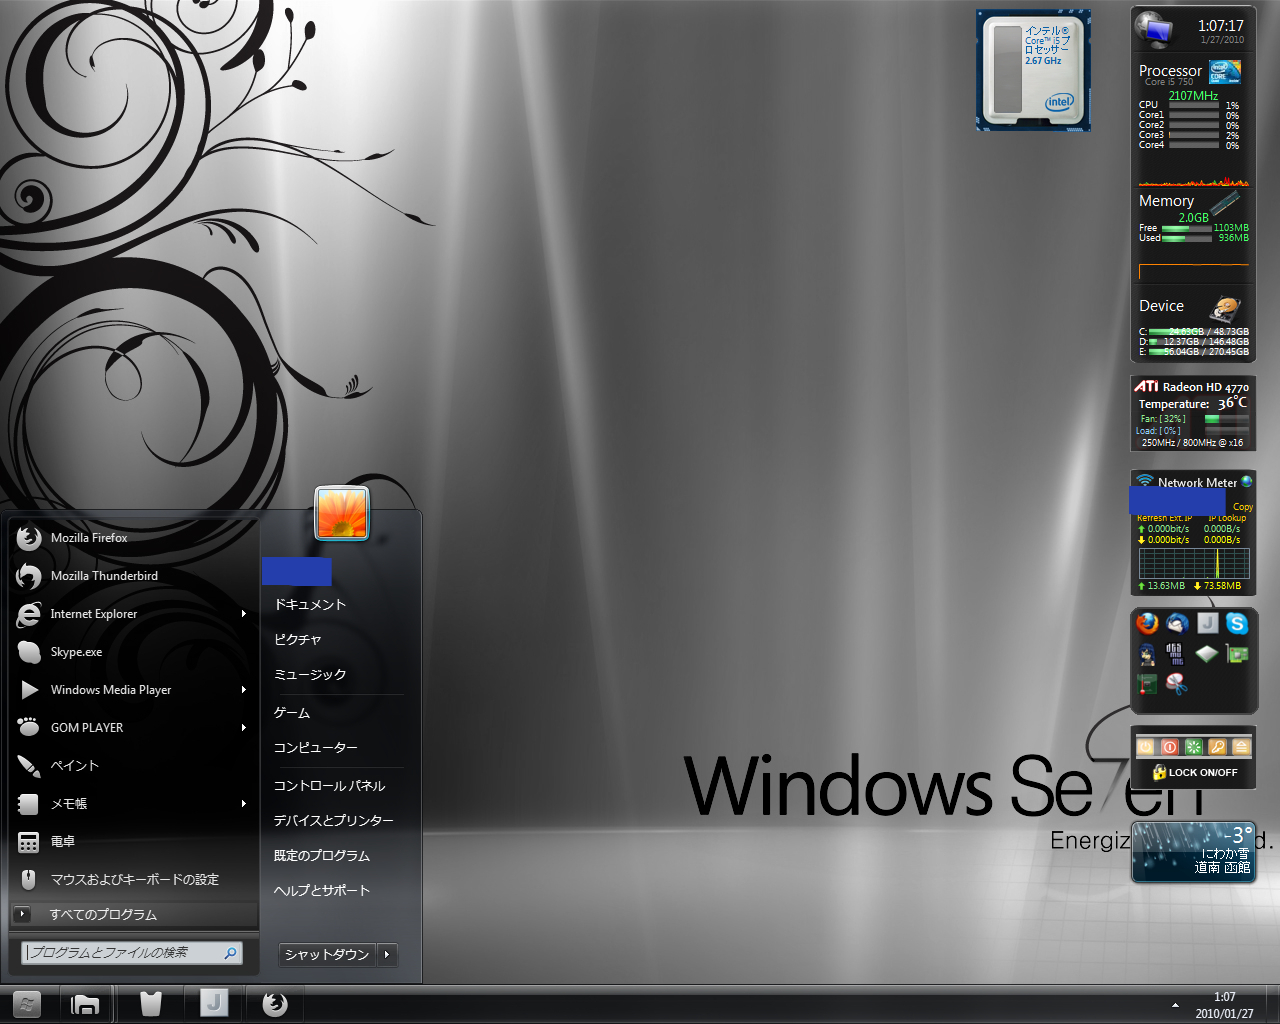Click the eject icon in control gadget
Image resolution: width=1280 pixels, height=1024 pixels.
point(1242,746)
